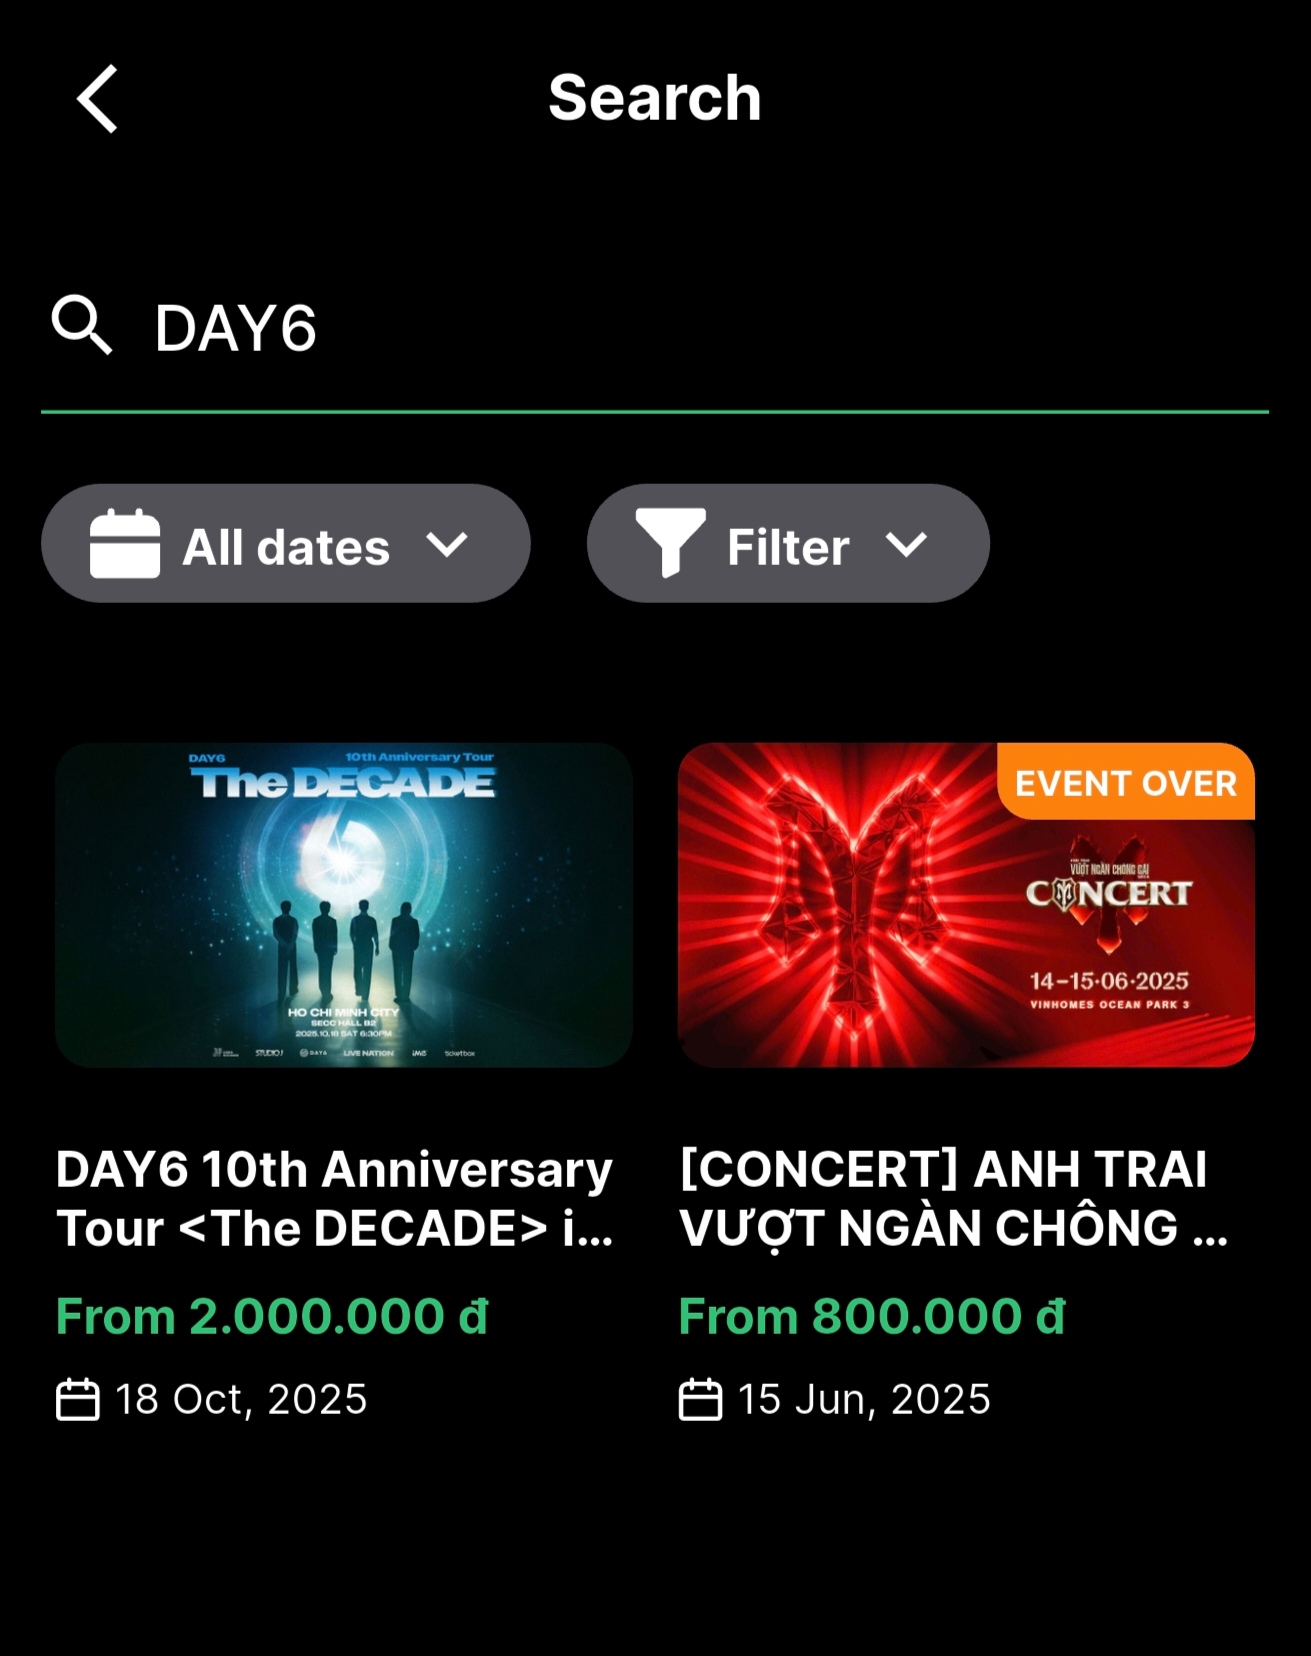Tap the From 2.000.000 đ price

(x=272, y=1316)
